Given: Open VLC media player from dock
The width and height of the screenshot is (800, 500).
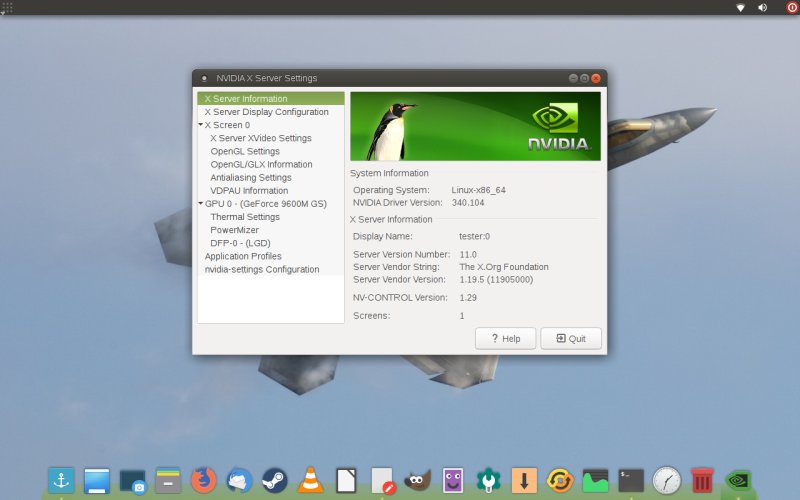Looking at the screenshot, I should point(310,481).
